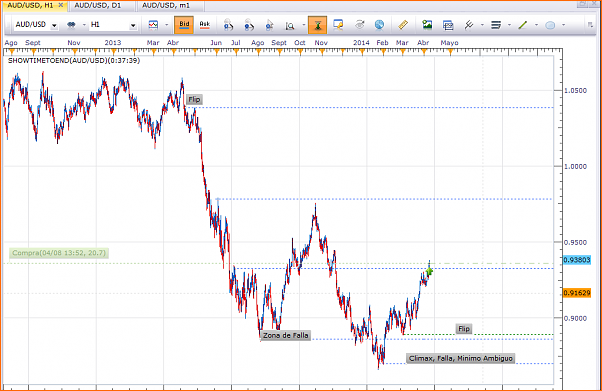Click the globe icon in toolbar
Viewport: 602px width, 391px height.
point(379,25)
